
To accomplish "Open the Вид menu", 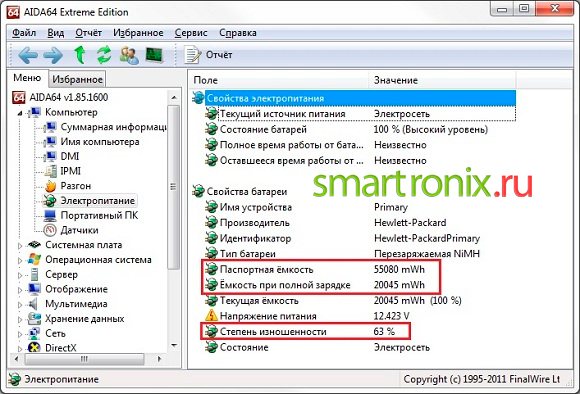I will (55, 33).
